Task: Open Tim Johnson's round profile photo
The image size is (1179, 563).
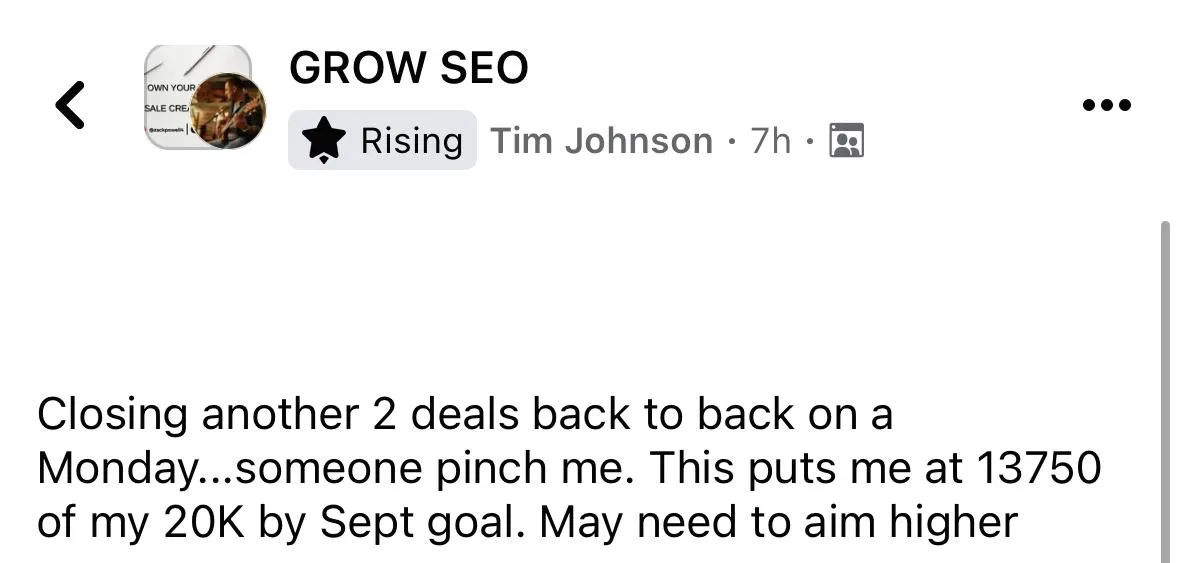Action: pos(228,111)
